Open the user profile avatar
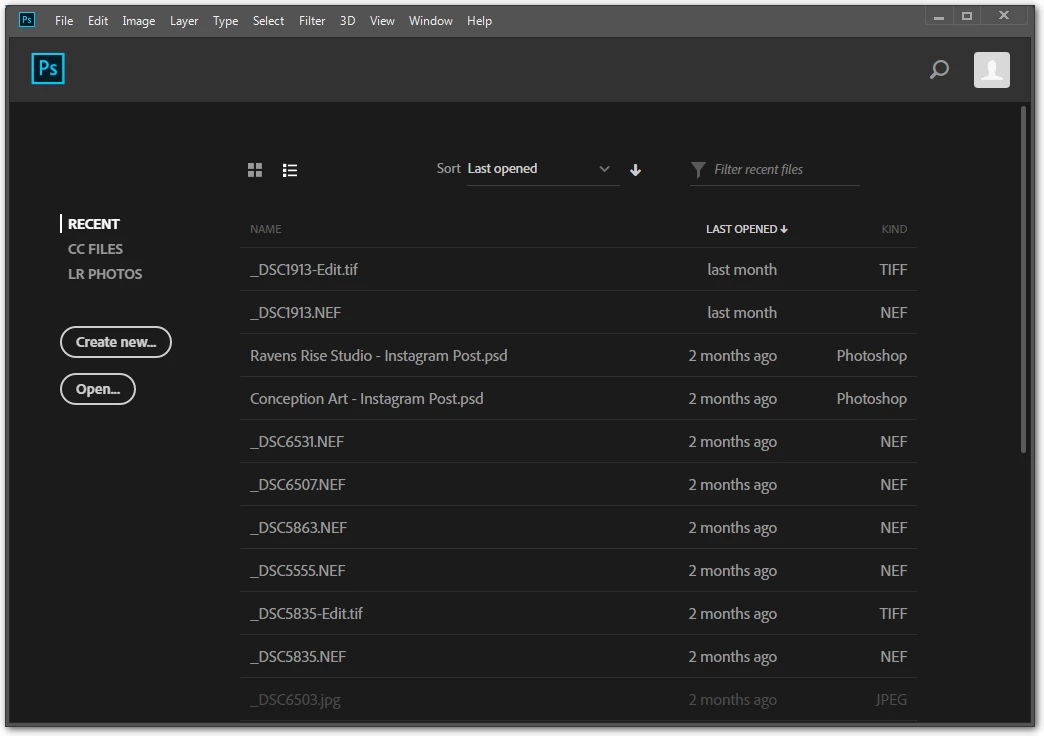 tap(991, 70)
